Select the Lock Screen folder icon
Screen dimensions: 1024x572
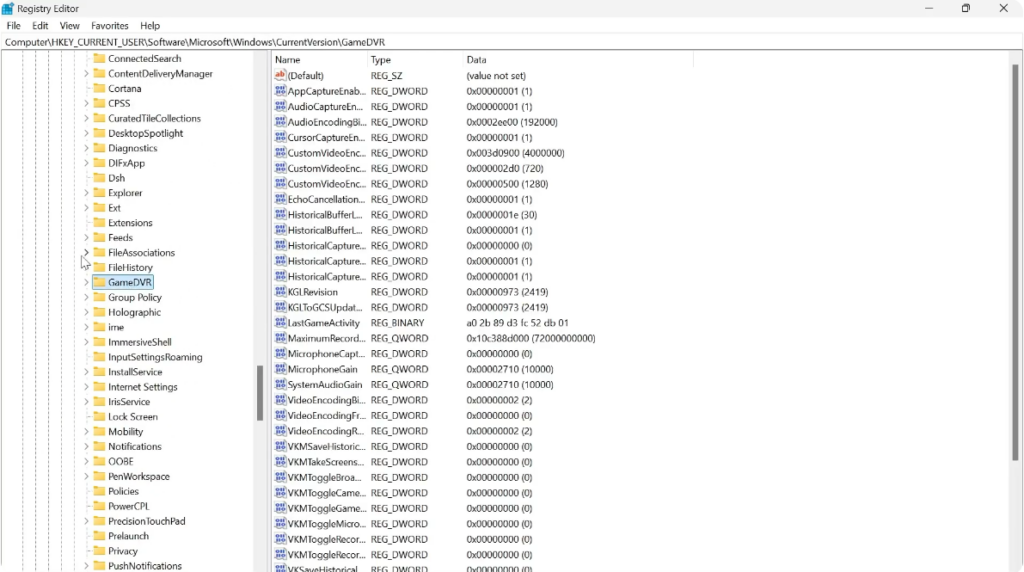[x=99, y=417]
